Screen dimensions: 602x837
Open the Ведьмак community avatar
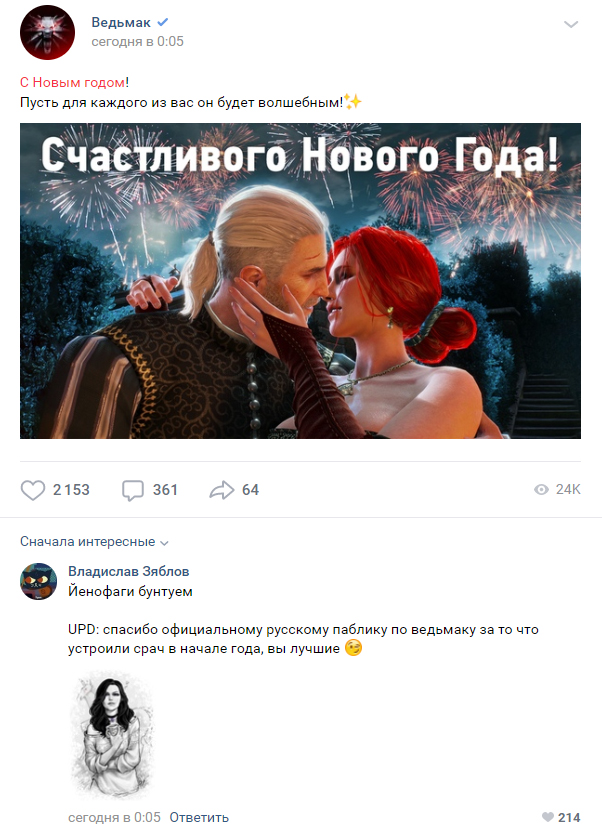(47, 33)
